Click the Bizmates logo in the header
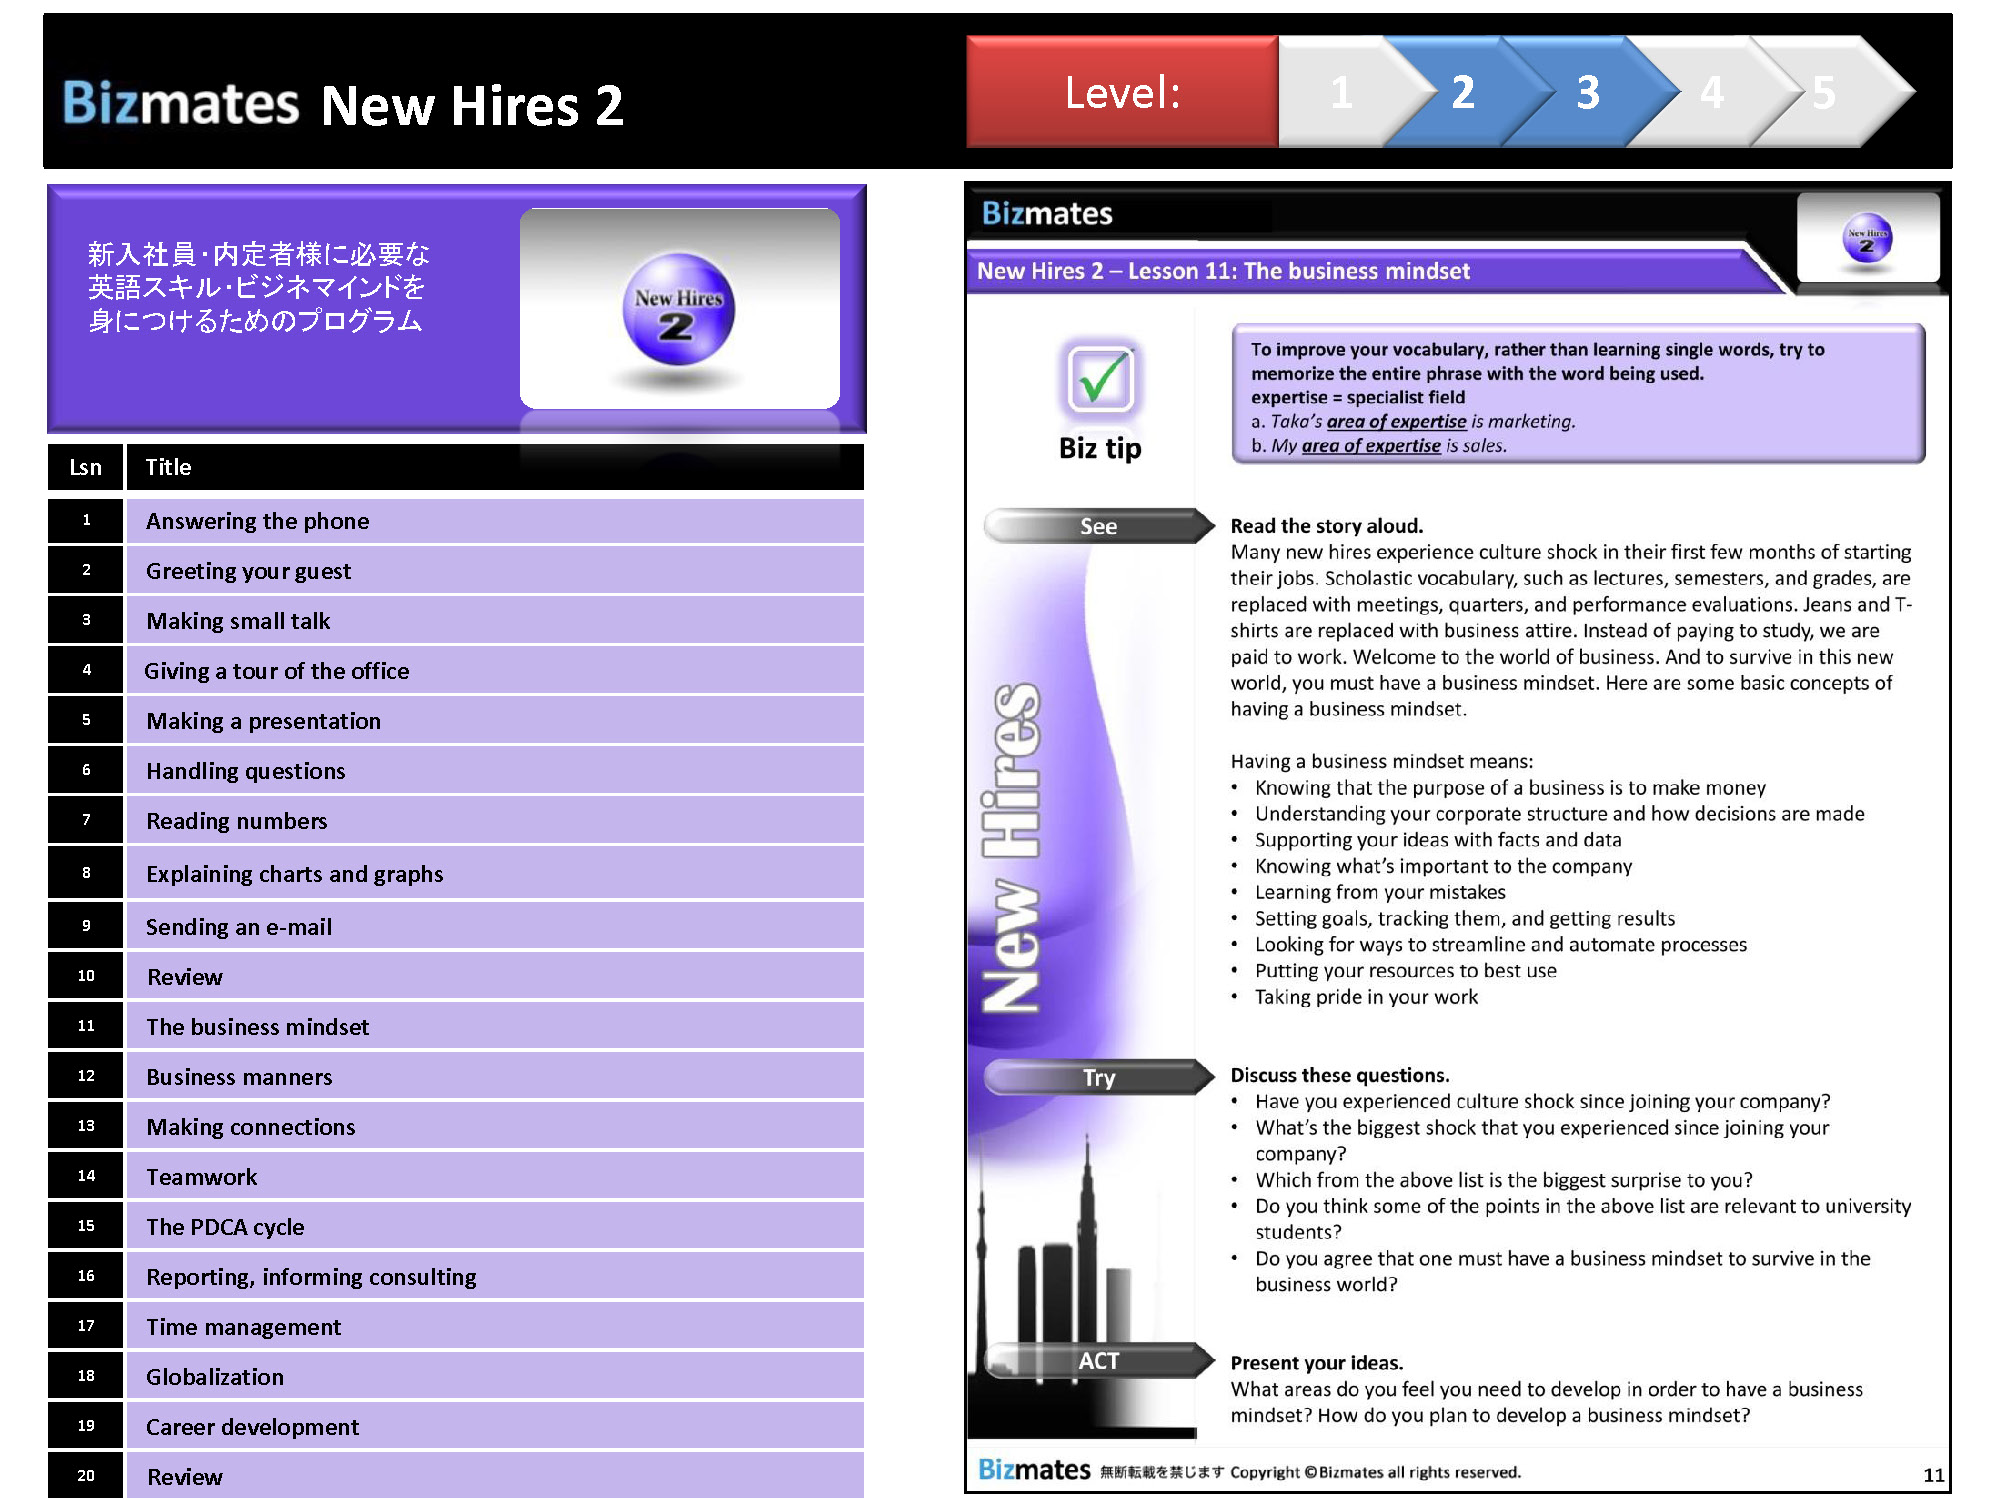This screenshot has height=1500, width=2000. coord(180,103)
